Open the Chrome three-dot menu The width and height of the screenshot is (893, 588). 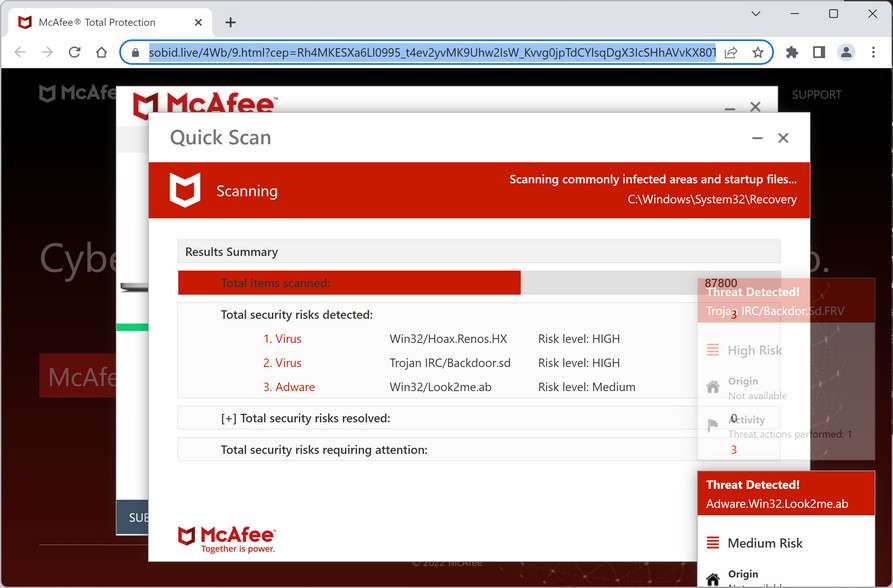click(874, 52)
